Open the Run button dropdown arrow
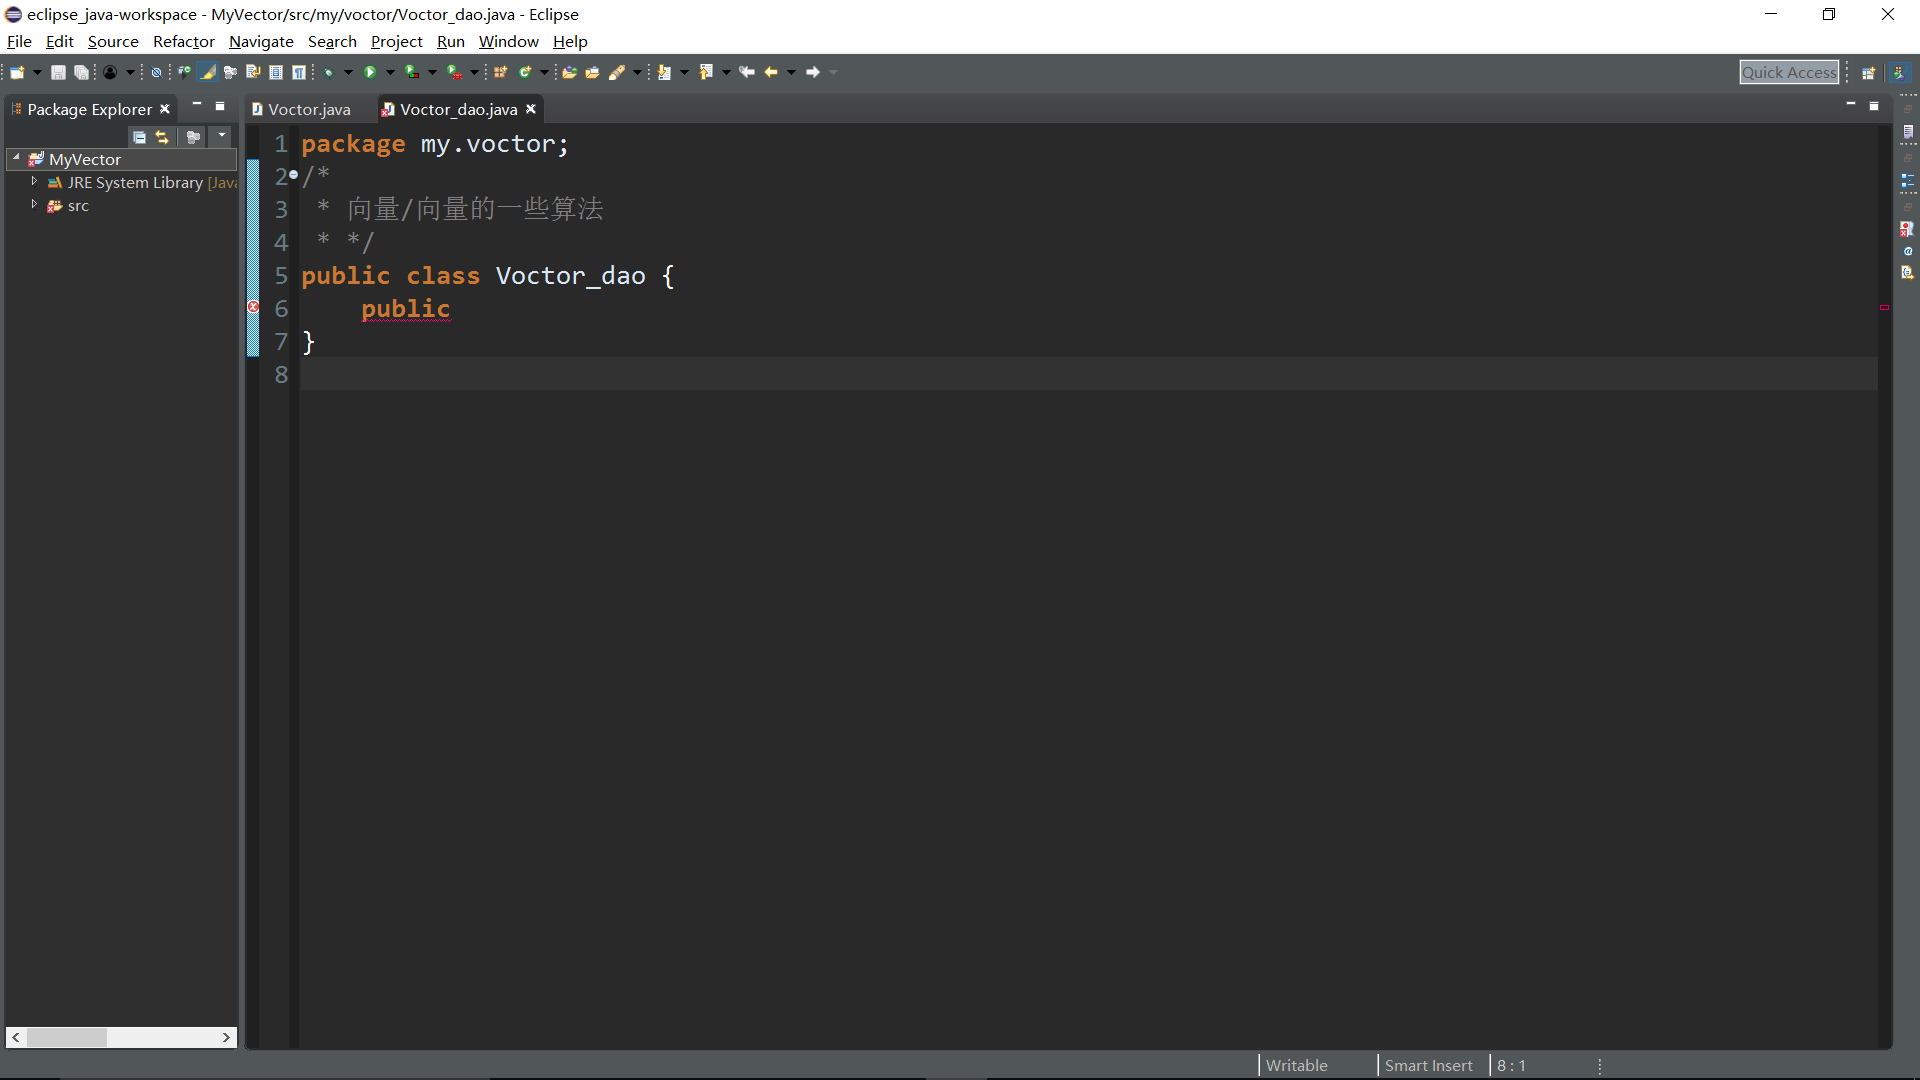This screenshot has width=1920, height=1080. [x=390, y=72]
